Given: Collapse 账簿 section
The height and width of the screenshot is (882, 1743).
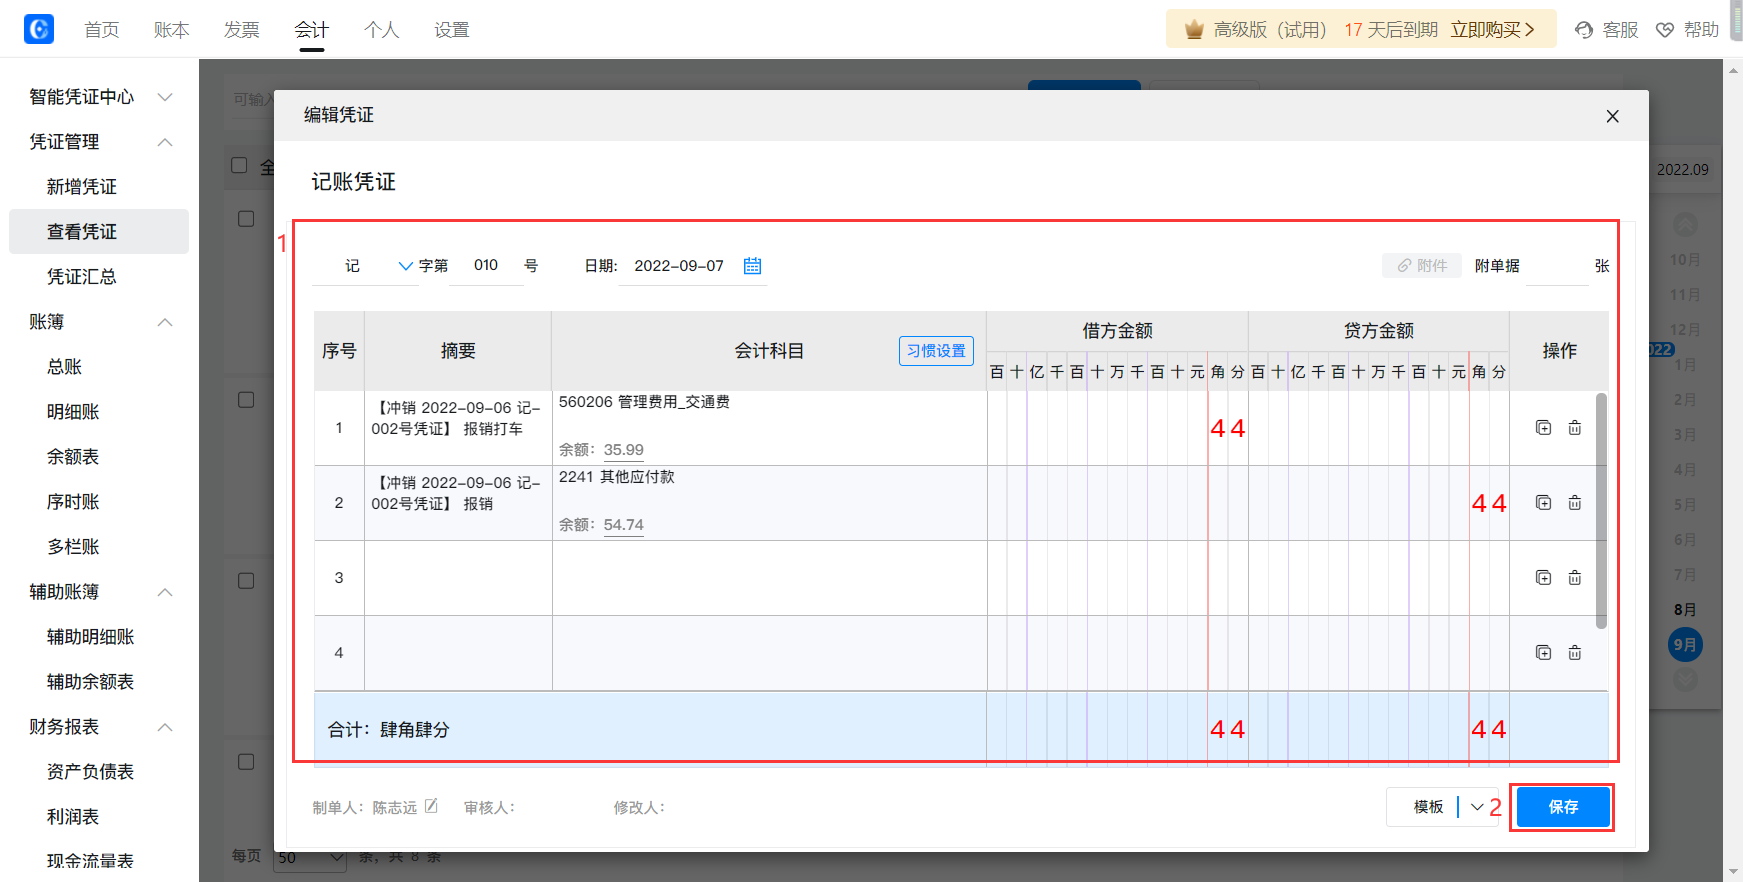Looking at the screenshot, I should tap(166, 322).
